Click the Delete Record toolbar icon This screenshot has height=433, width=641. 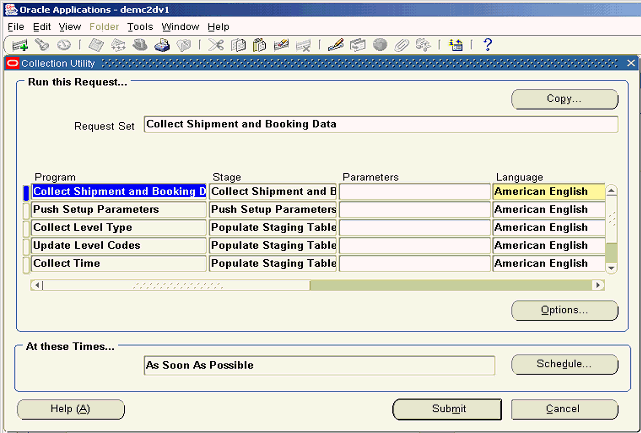pyautogui.click(x=303, y=45)
